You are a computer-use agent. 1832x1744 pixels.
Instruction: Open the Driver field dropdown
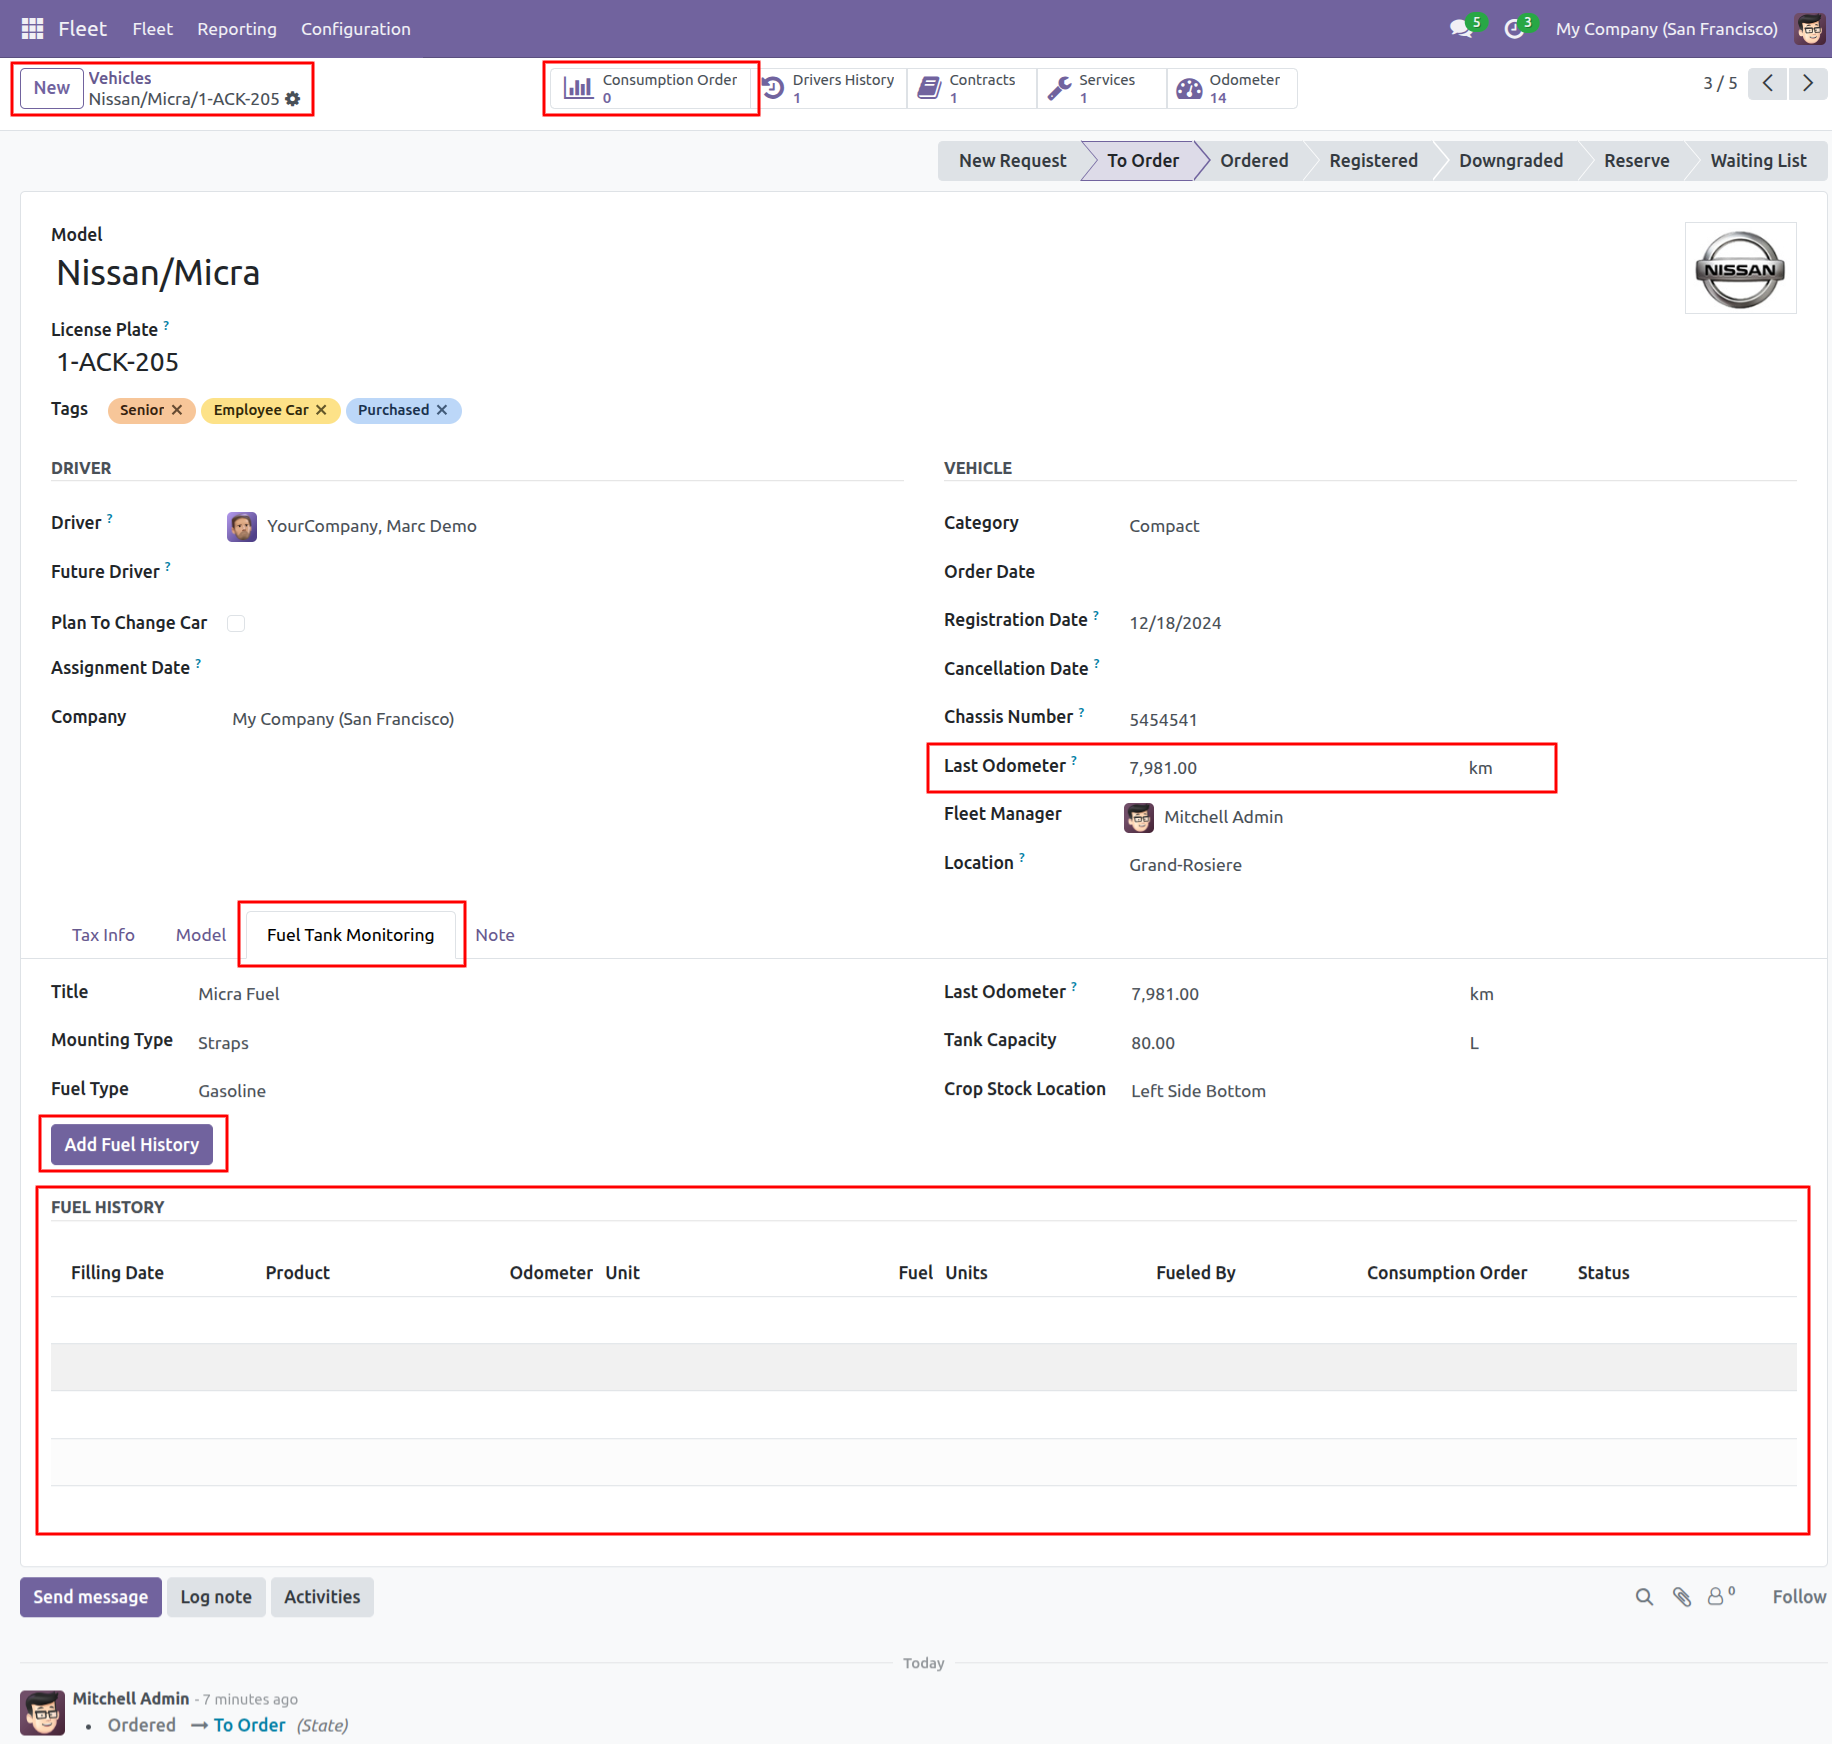(565, 526)
